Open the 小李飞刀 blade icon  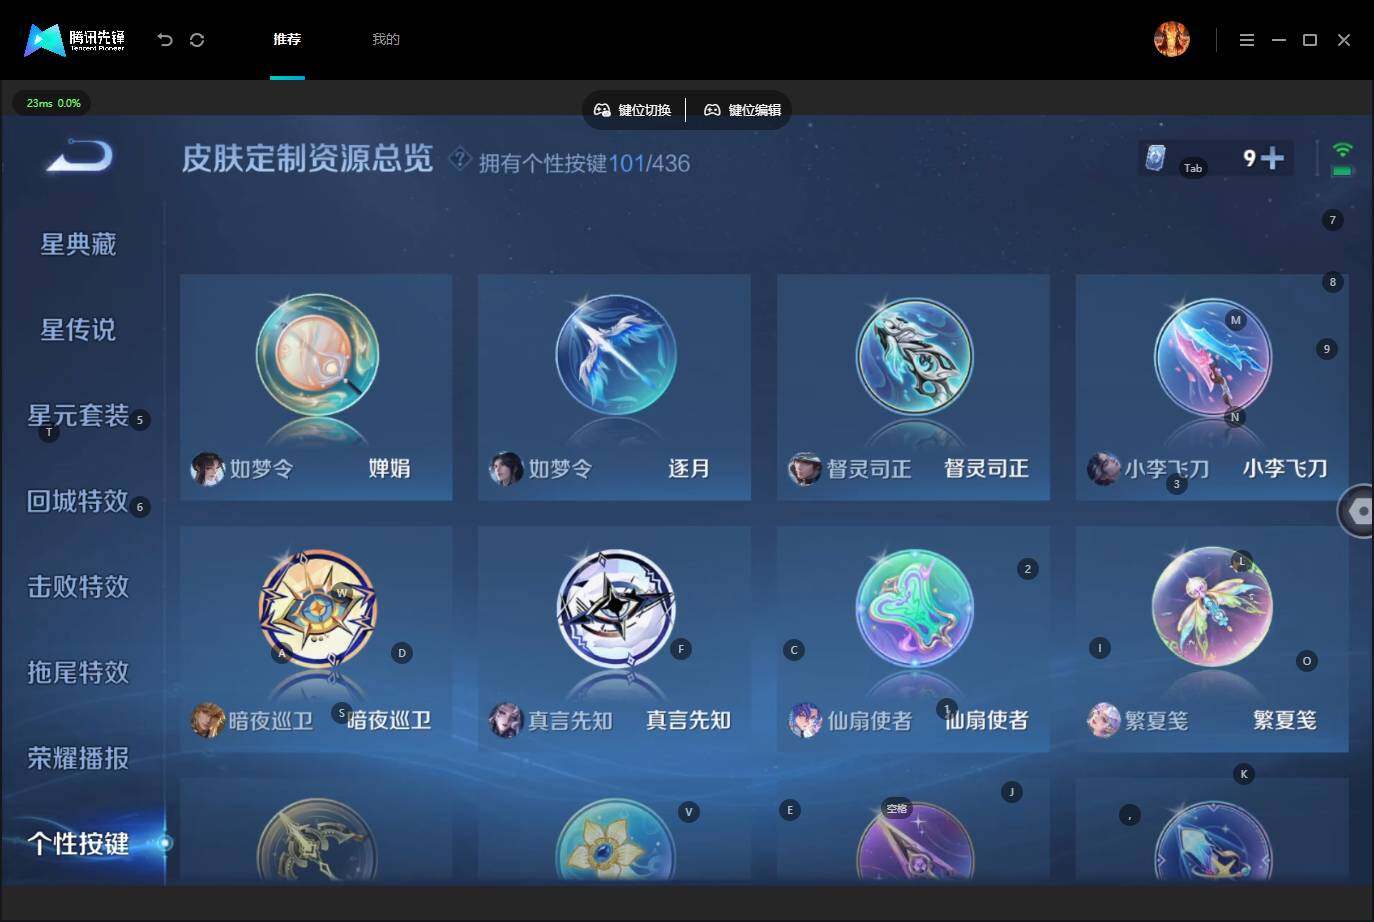pyautogui.click(x=1212, y=356)
